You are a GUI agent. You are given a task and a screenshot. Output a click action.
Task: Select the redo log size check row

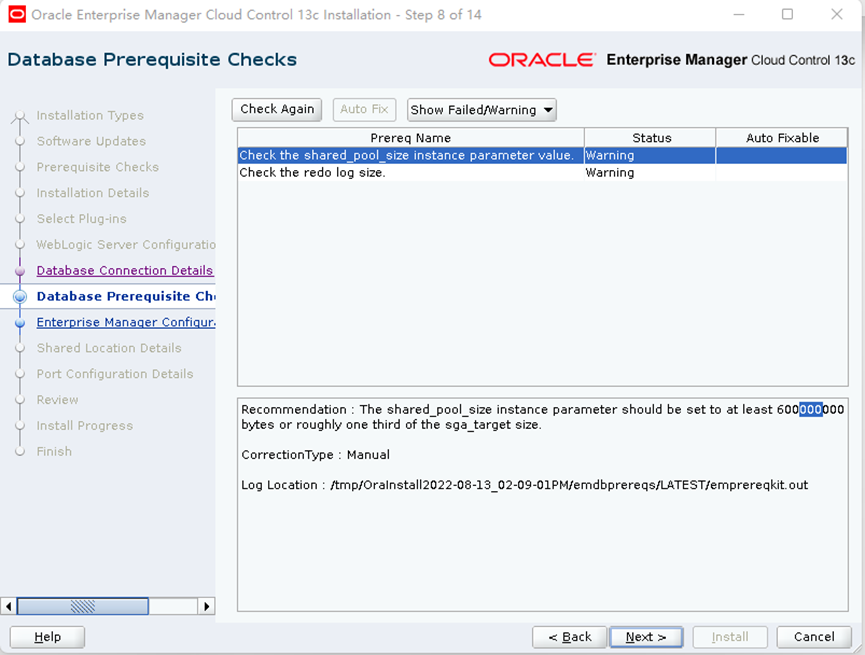pos(410,173)
